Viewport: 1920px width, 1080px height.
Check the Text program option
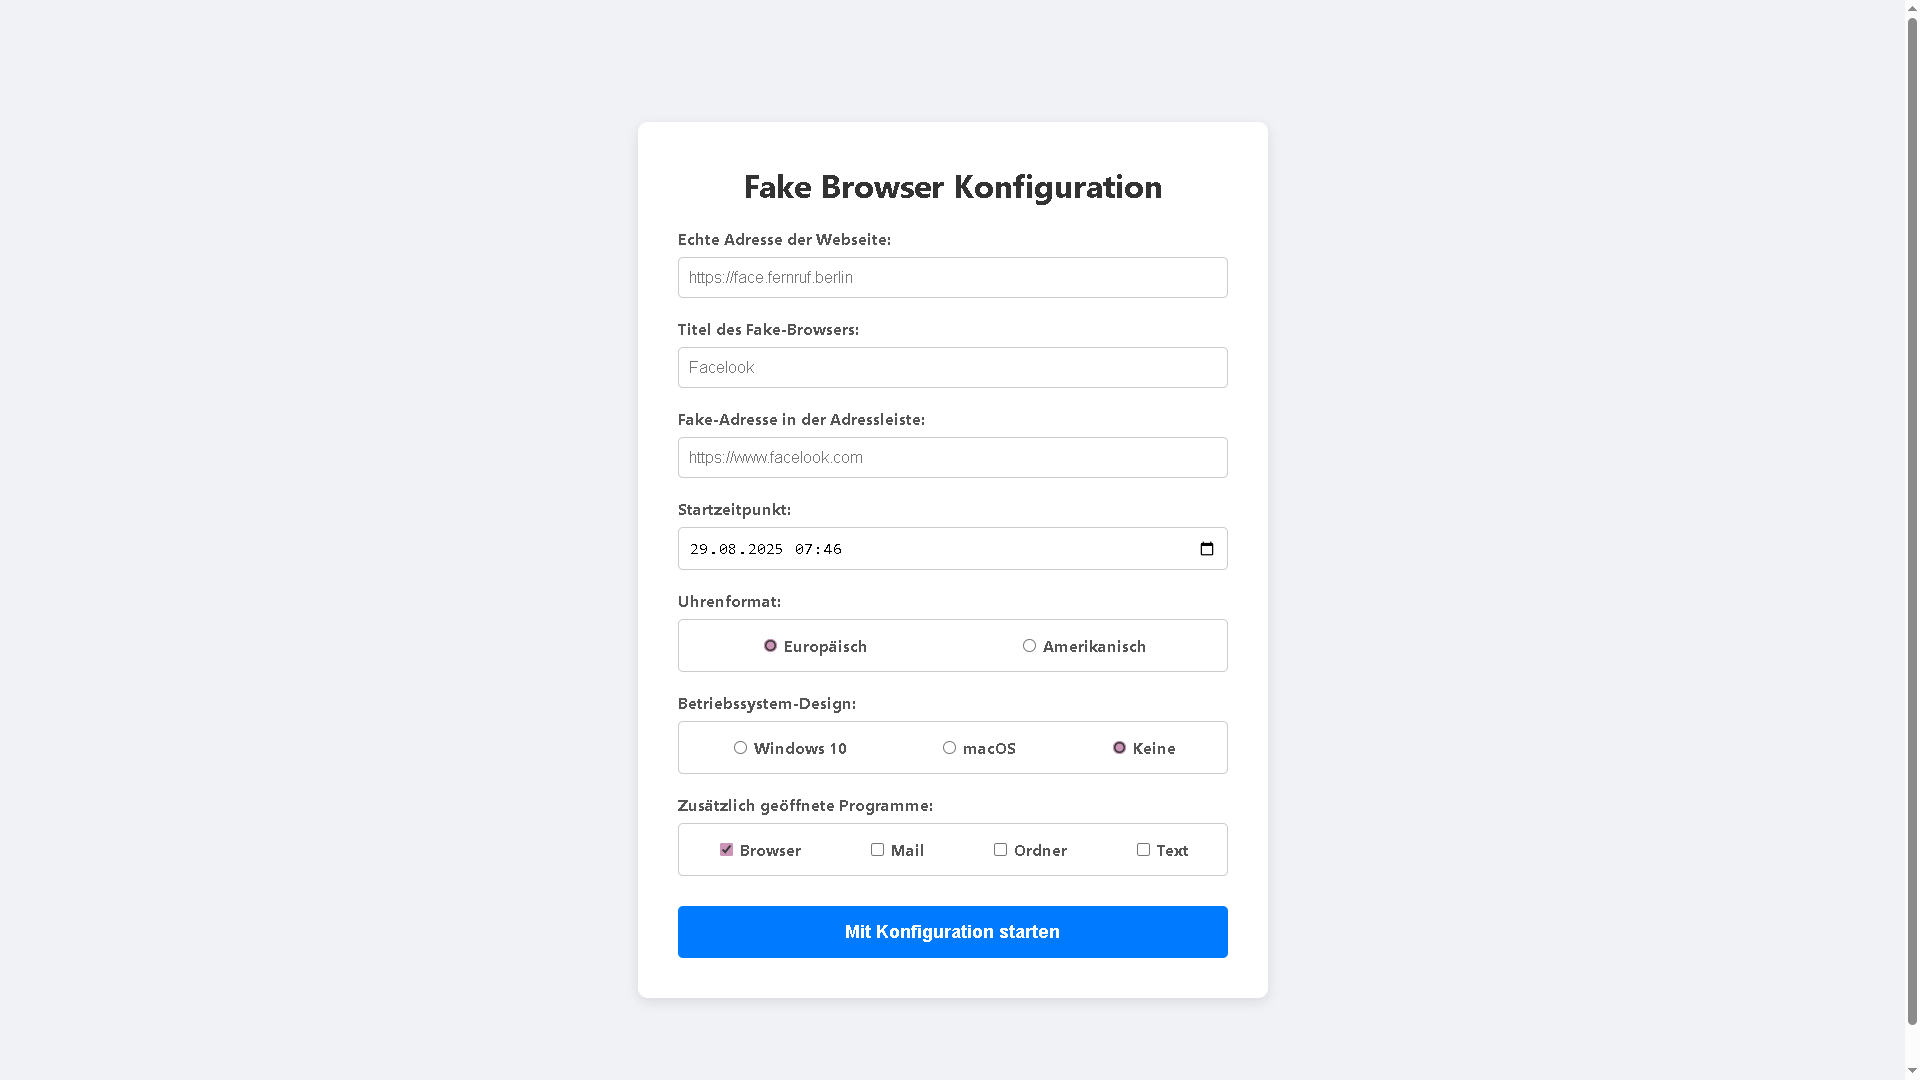[1143, 849]
